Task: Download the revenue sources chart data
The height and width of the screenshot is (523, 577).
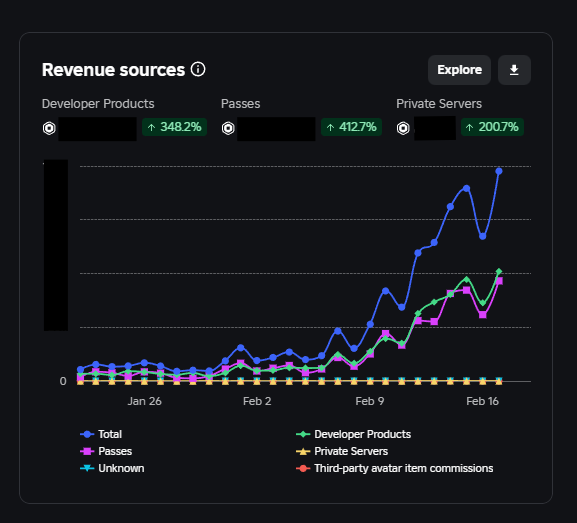Action: click(x=514, y=70)
